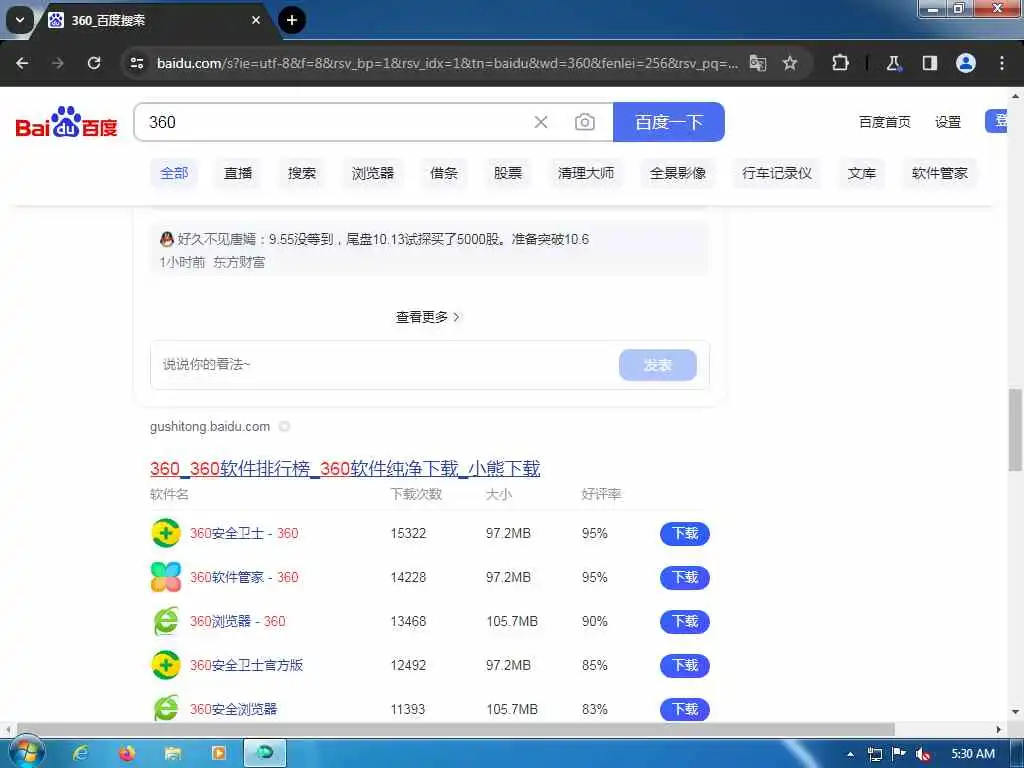This screenshot has width=1024, height=768.
Task: Select the 软件管家 filter tab
Action: pos(940,173)
